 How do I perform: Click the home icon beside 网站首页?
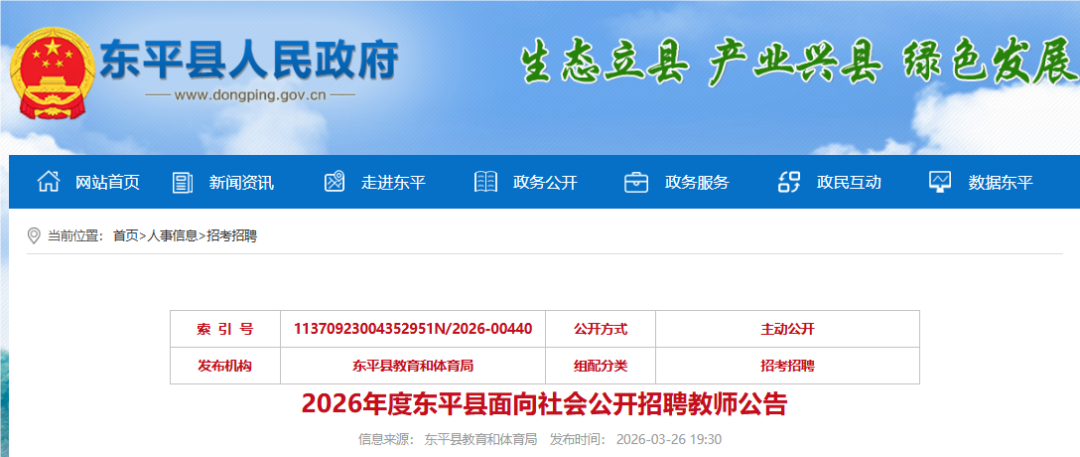coord(47,182)
